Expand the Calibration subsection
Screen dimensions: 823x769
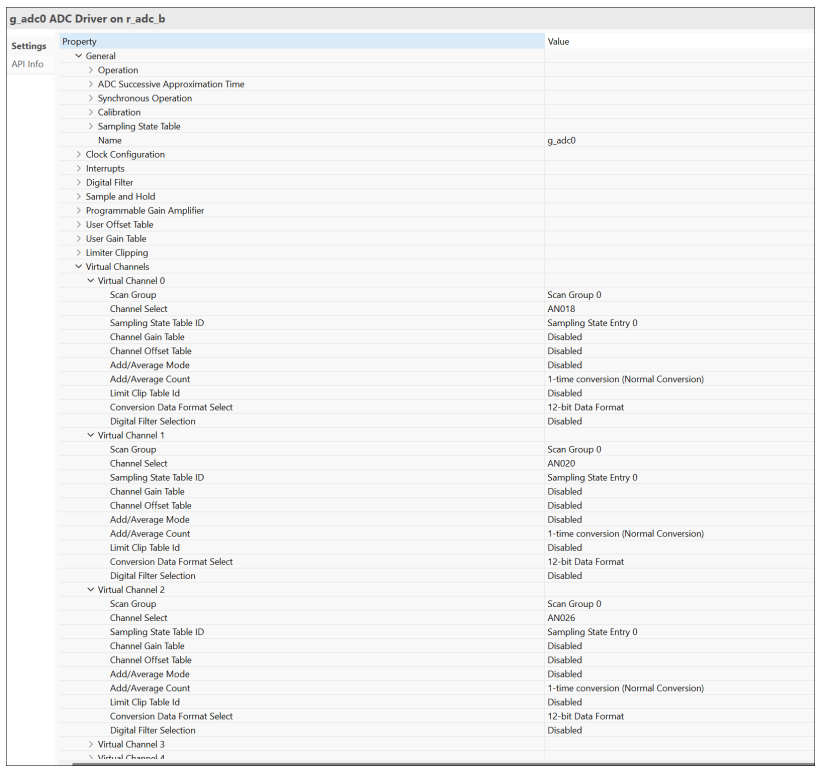click(x=91, y=112)
